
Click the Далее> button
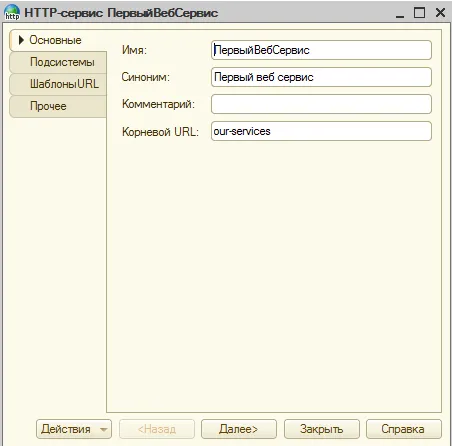(x=239, y=429)
